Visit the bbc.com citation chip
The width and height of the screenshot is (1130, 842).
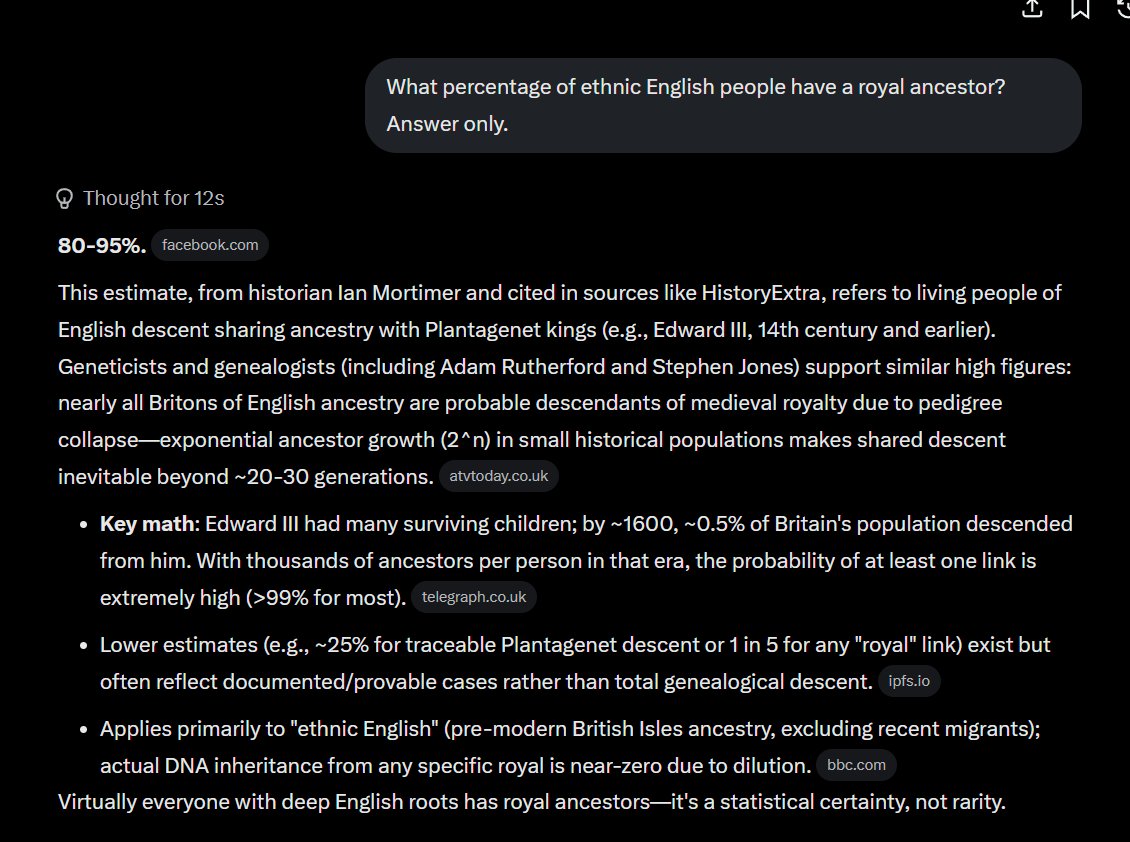tap(856, 766)
